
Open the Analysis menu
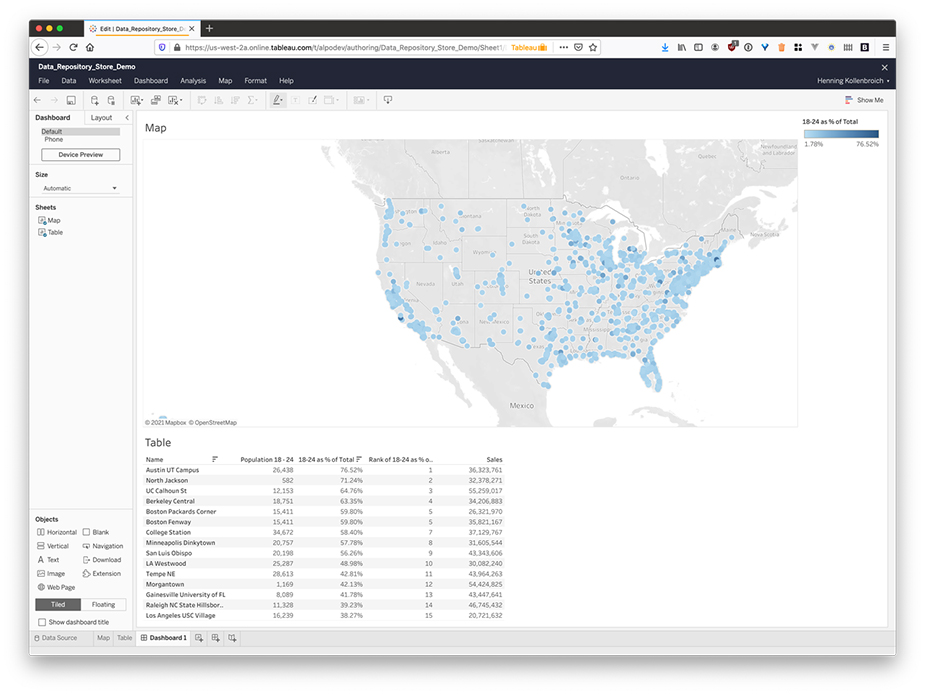[x=193, y=81]
